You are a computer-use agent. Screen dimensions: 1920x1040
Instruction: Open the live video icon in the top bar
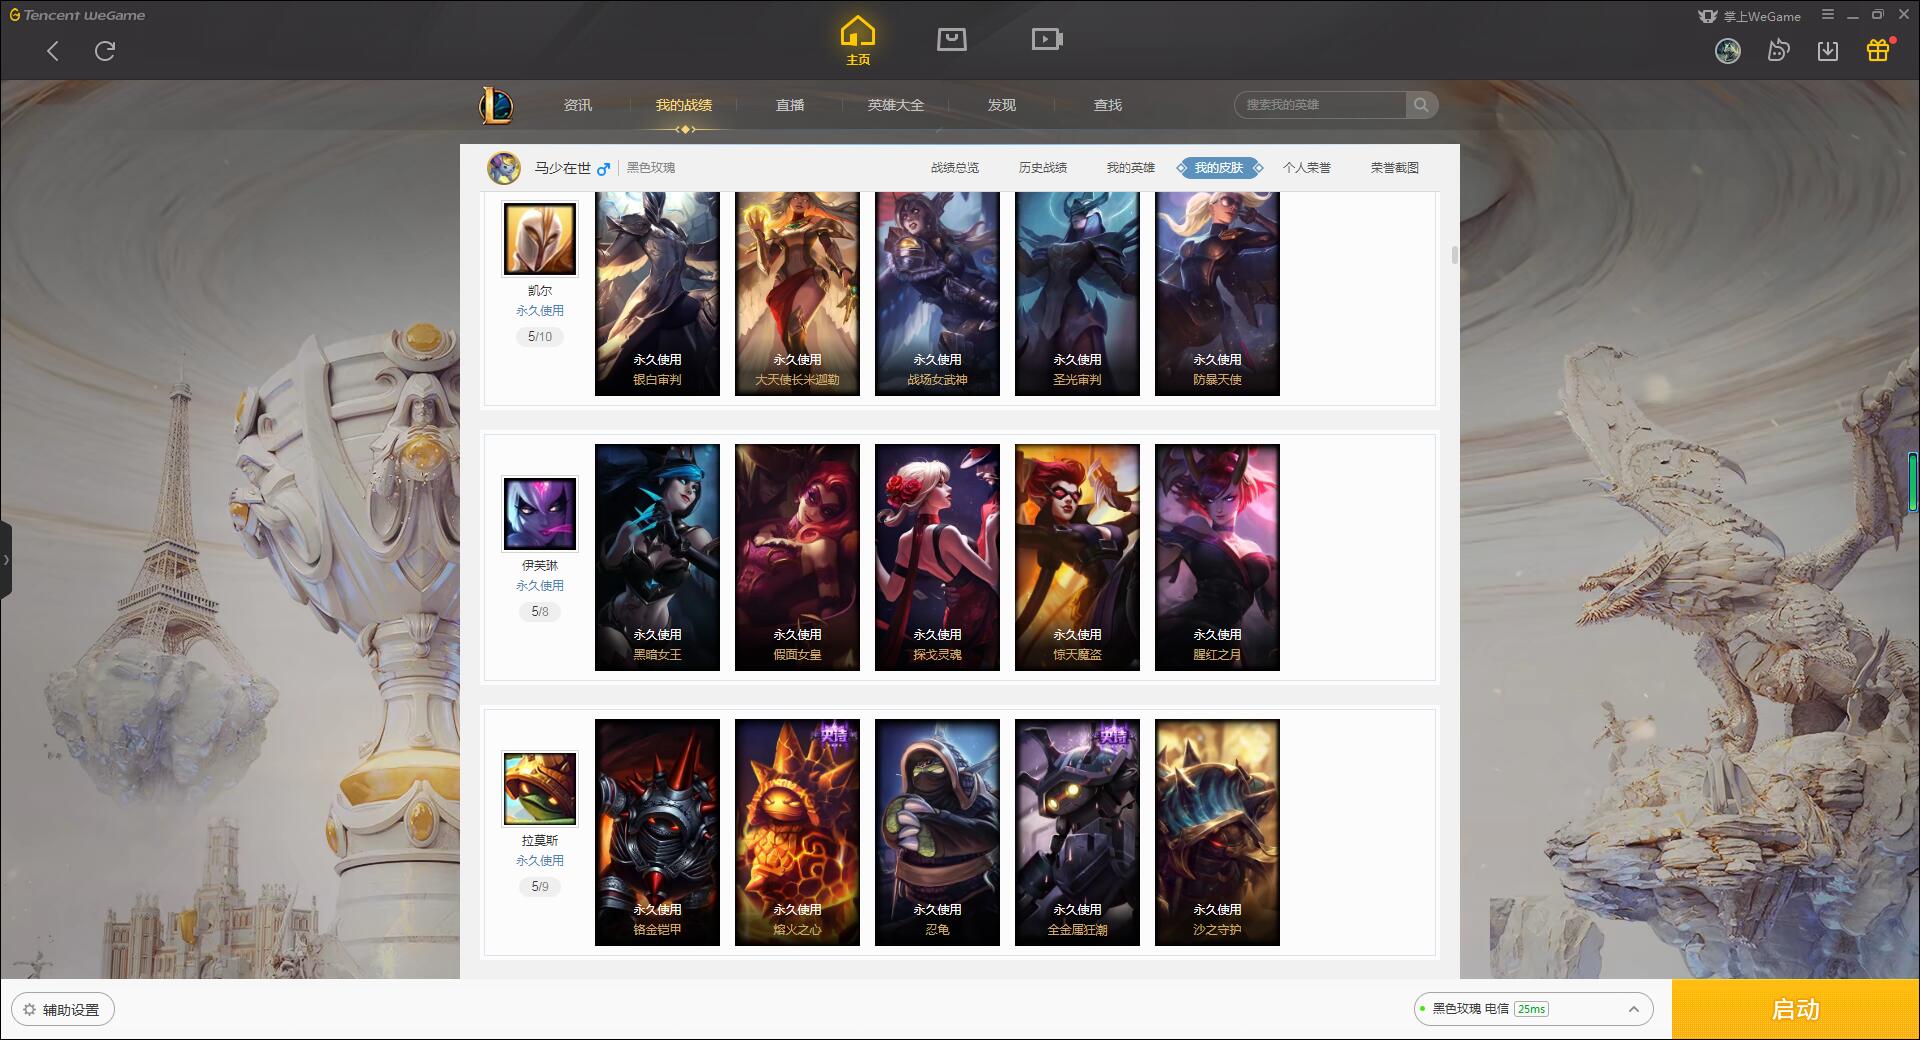pyautogui.click(x=1047, y=39)
